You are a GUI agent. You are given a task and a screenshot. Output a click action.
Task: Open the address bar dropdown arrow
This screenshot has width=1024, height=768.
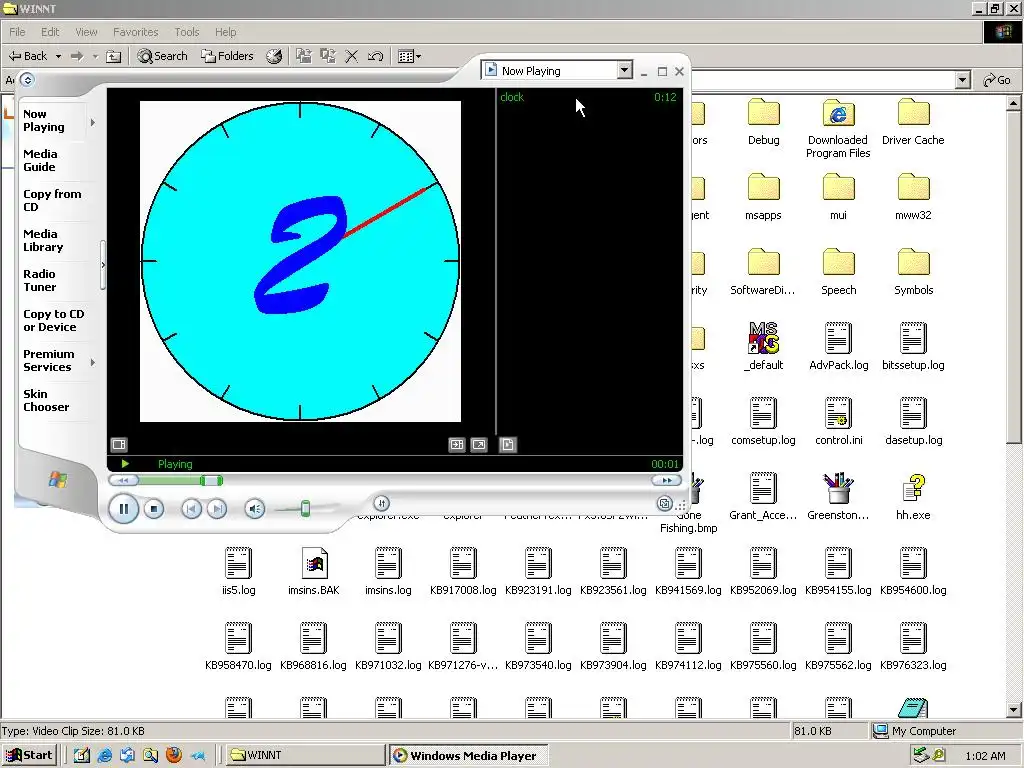962,80
